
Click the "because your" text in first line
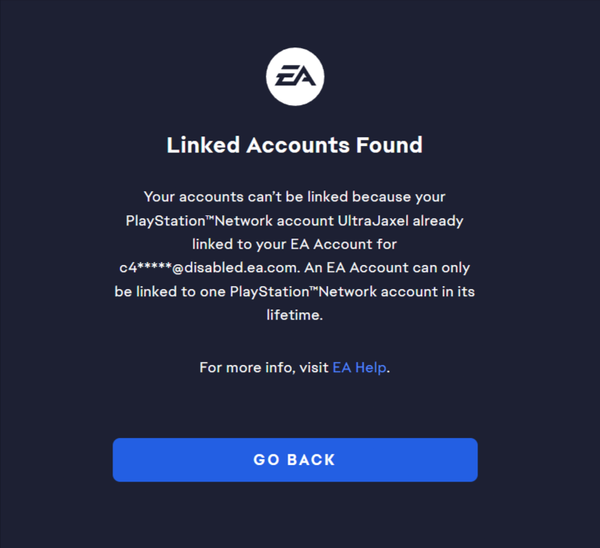[399, 197]
